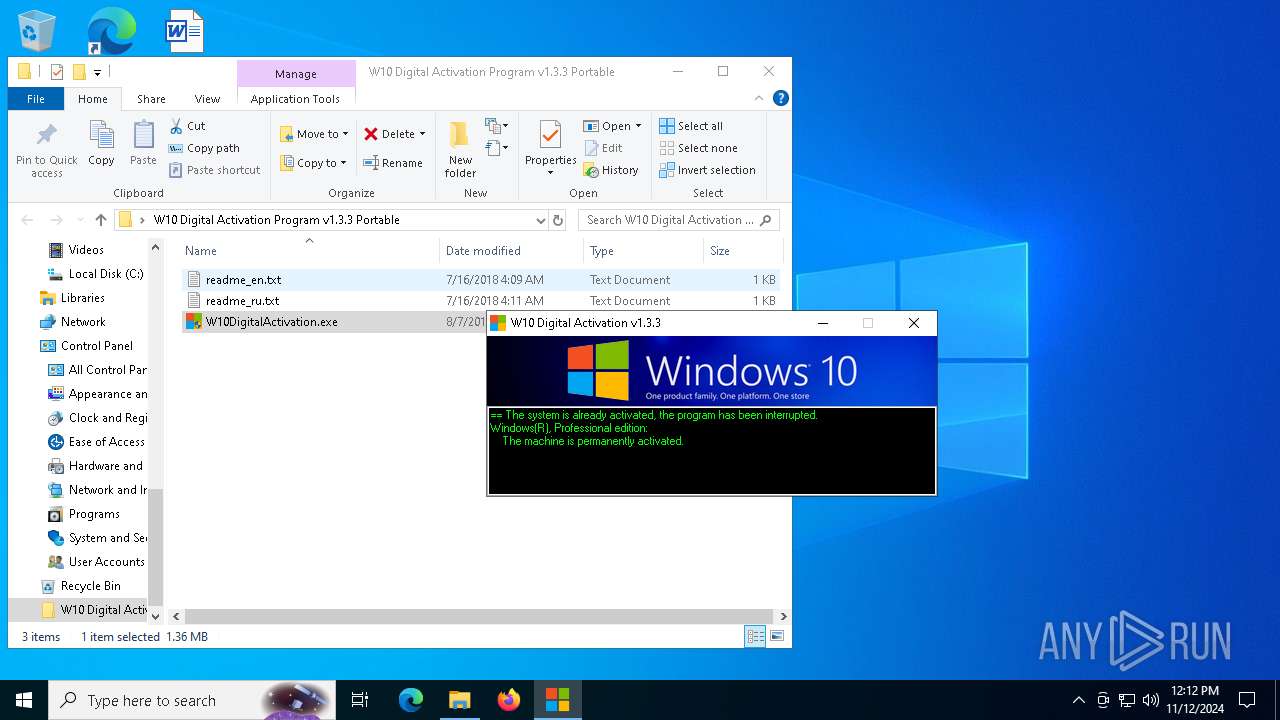The image size is (1280, 720).
Task: Open Control Panel in navigation pane
Action: 96,346
